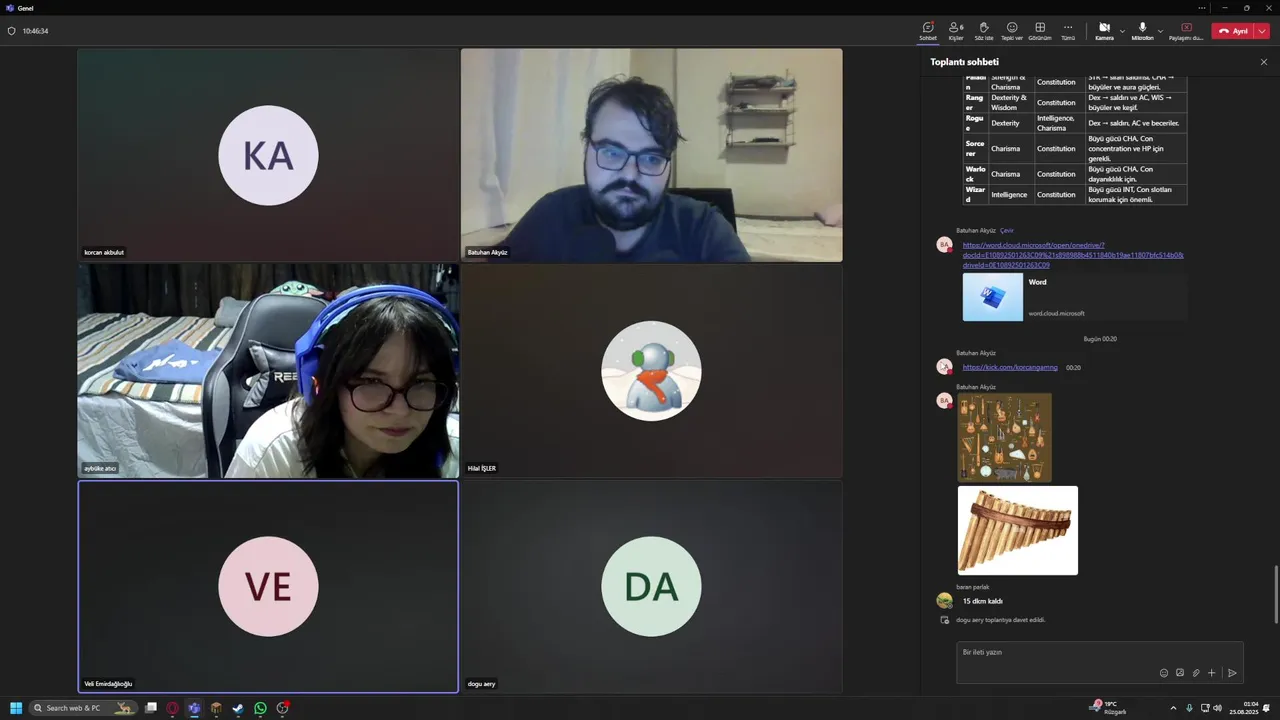Image resolution: width=1280 pixels, height=720 pixels.
Task: Turn on the Kamera
Action: pos(1104,31)
